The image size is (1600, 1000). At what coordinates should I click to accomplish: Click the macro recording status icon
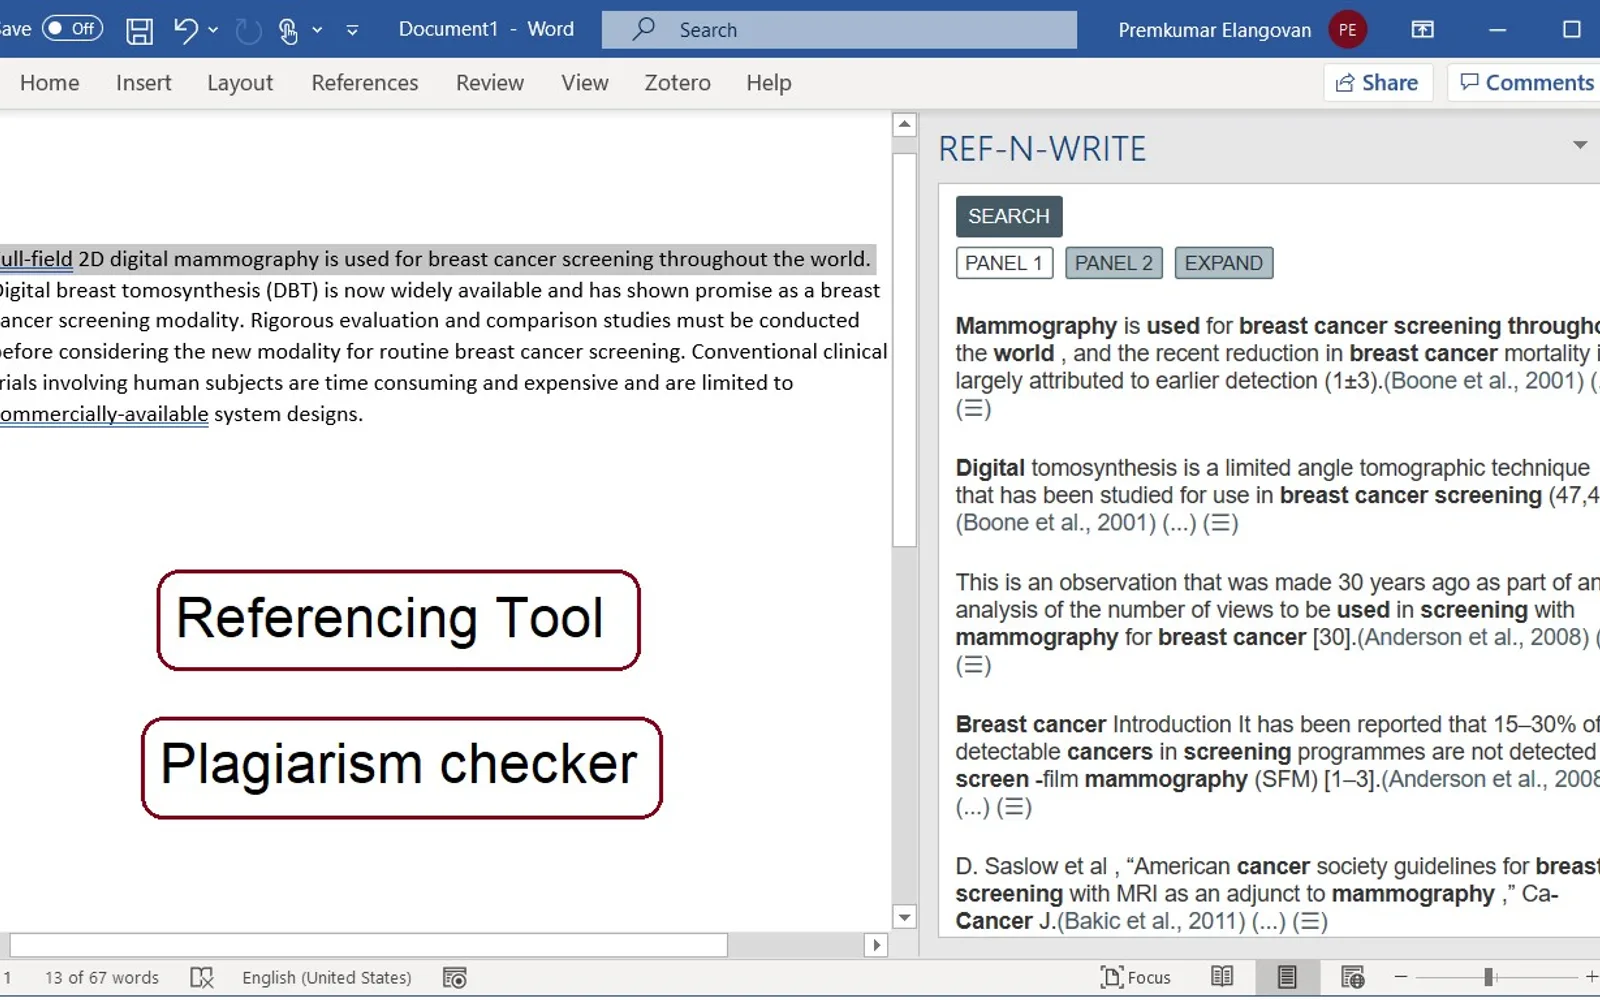click(x=455, y=978)
